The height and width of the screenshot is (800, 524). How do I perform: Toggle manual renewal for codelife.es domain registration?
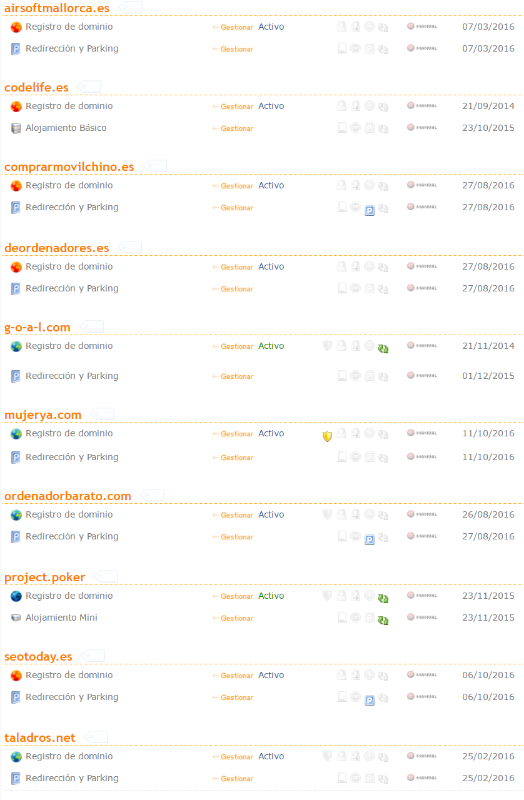421,106
